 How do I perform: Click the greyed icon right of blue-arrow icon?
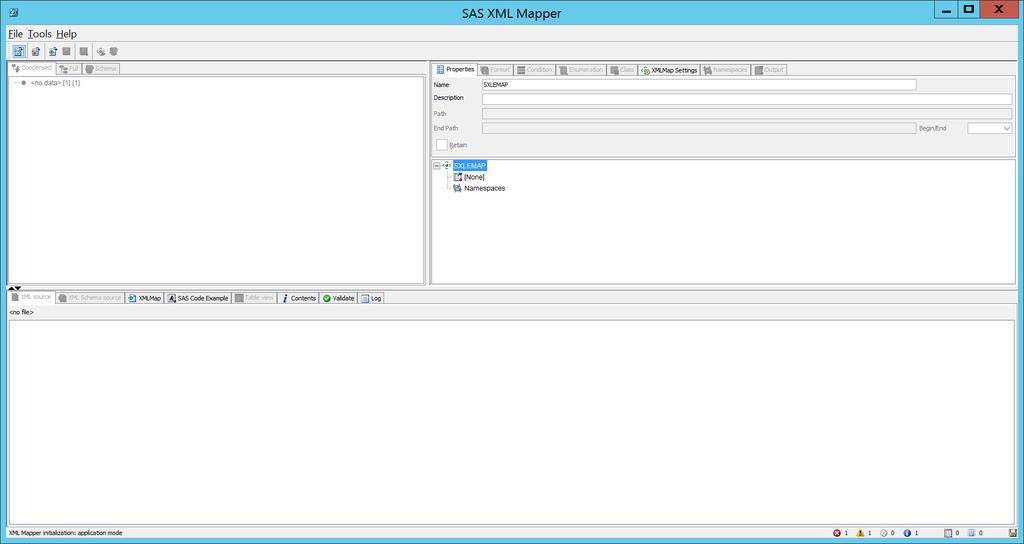[x=67, y=51]
